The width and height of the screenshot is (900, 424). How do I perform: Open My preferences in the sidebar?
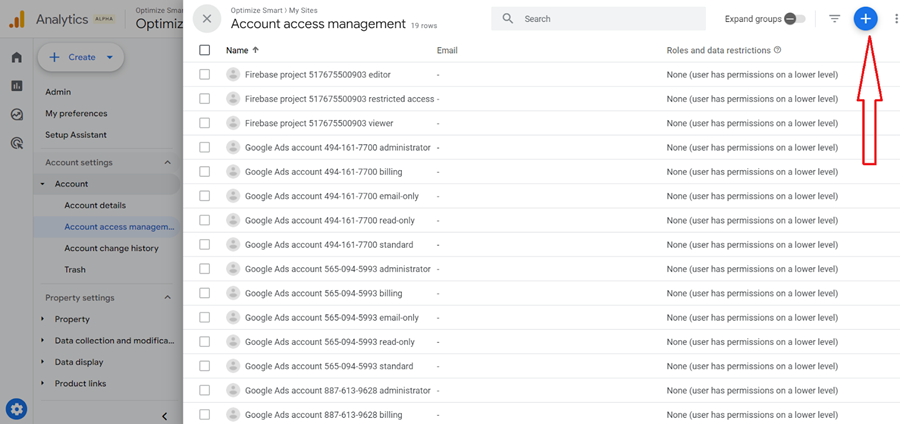coord(76,114)
